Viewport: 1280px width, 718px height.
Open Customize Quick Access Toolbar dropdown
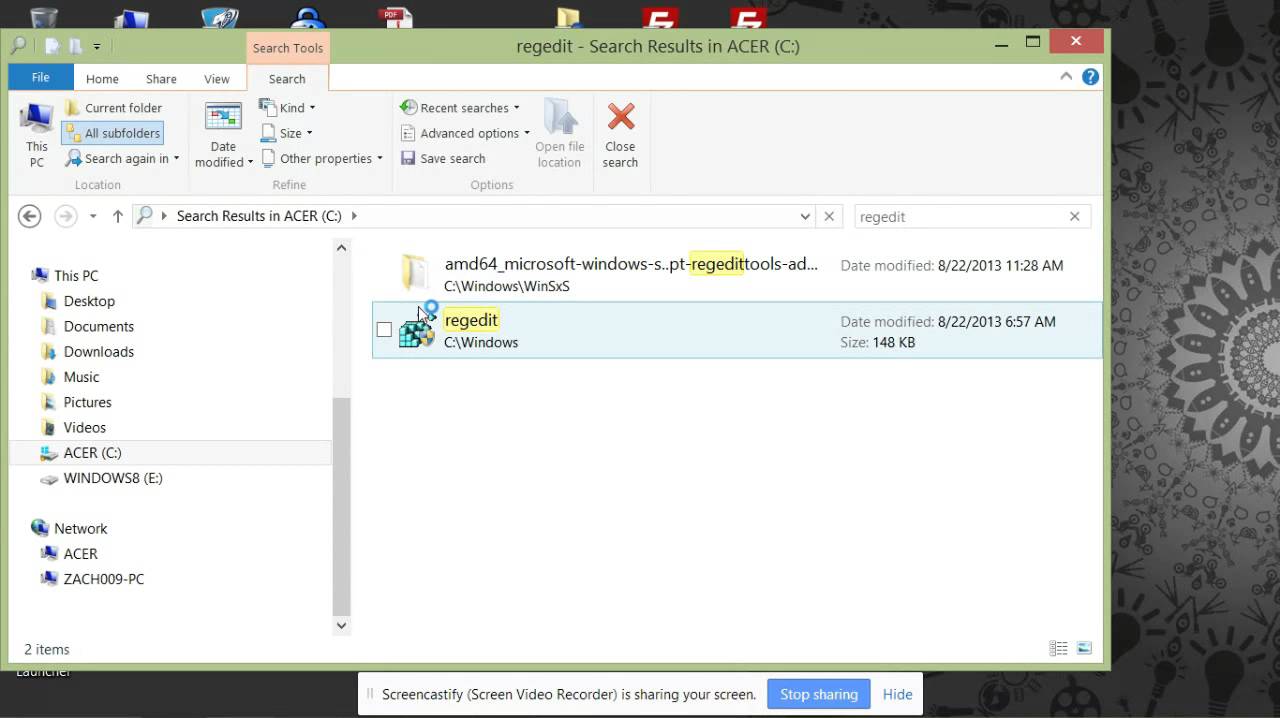[97, 46]
